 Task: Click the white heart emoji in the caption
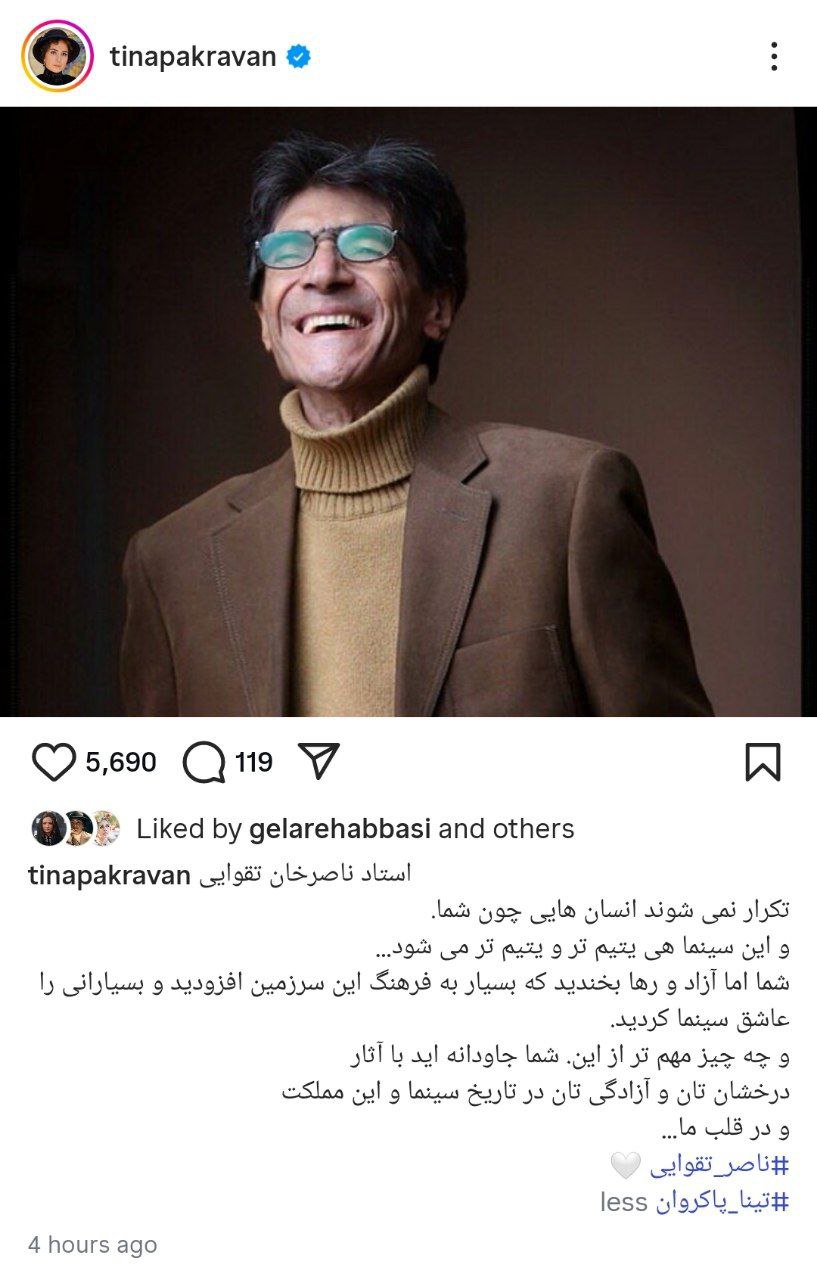[x=626, y=1165]
